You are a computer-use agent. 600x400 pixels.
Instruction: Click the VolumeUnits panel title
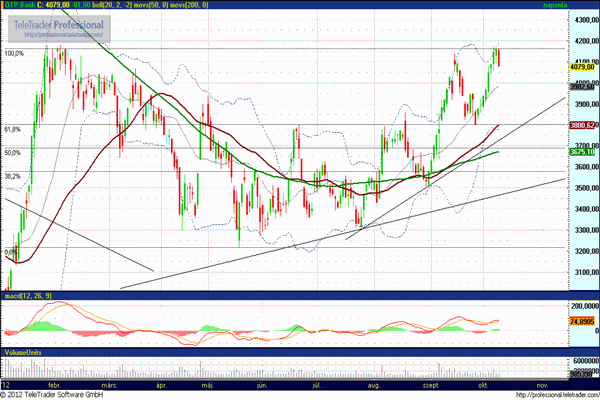click(x=23, y=352)
